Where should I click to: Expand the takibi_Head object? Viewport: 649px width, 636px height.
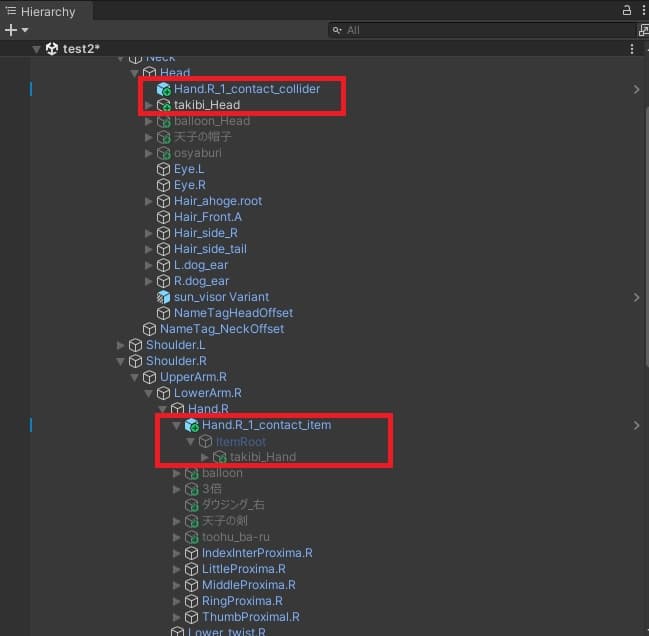click(x=149, y=105)
